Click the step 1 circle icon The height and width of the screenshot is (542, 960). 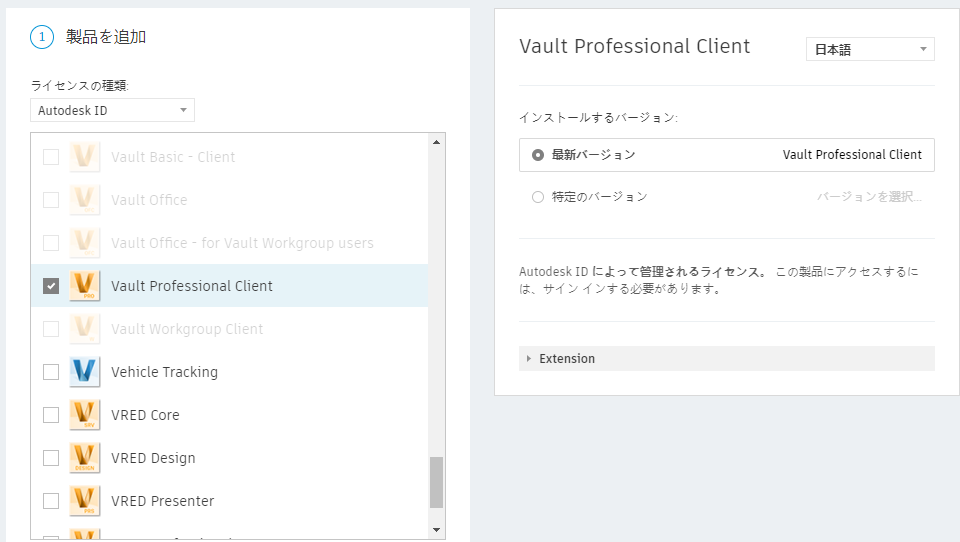42,37
